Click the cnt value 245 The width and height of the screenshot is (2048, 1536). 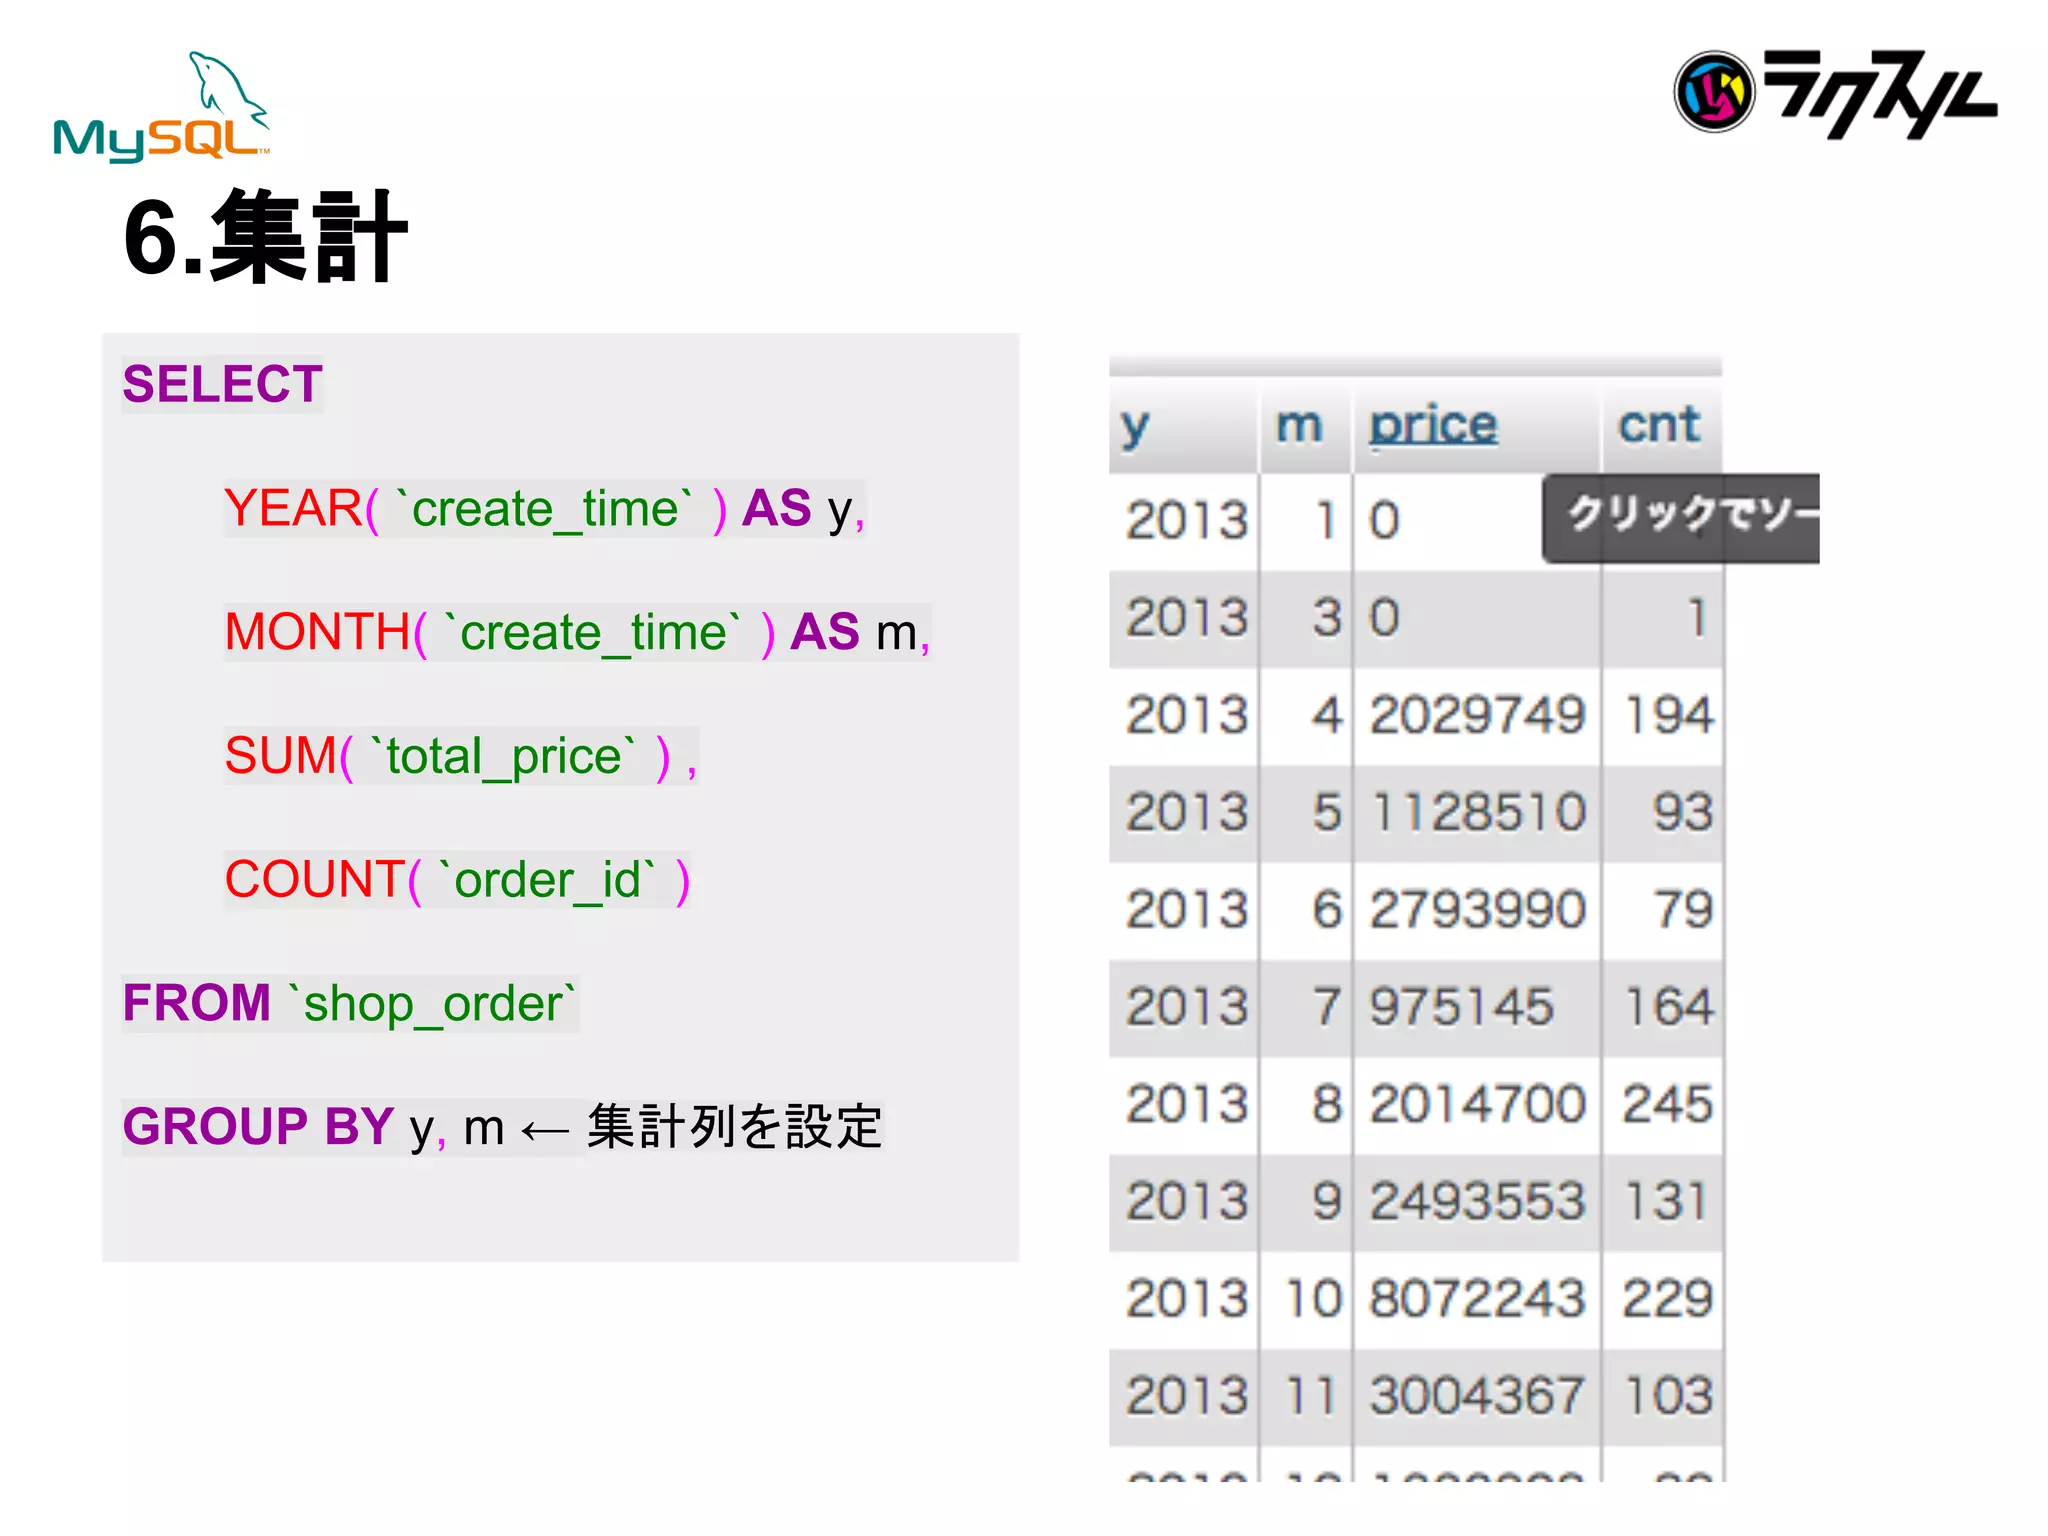(1668, 1104)
